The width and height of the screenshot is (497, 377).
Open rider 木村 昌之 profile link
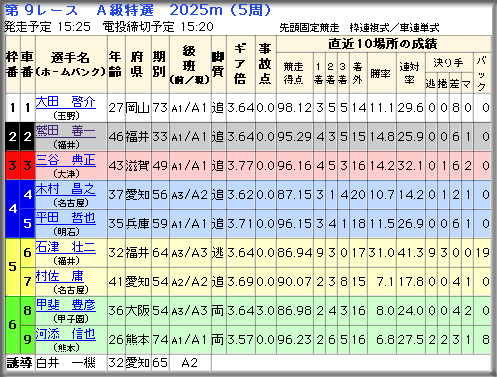65,189
